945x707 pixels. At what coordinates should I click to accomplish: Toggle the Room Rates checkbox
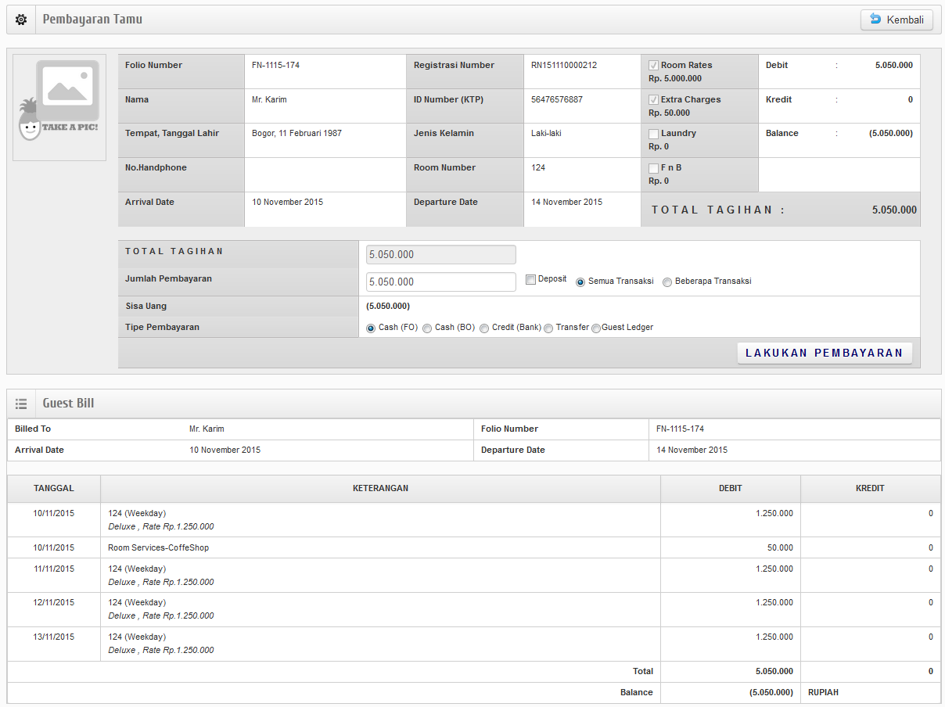click(654, 66)
